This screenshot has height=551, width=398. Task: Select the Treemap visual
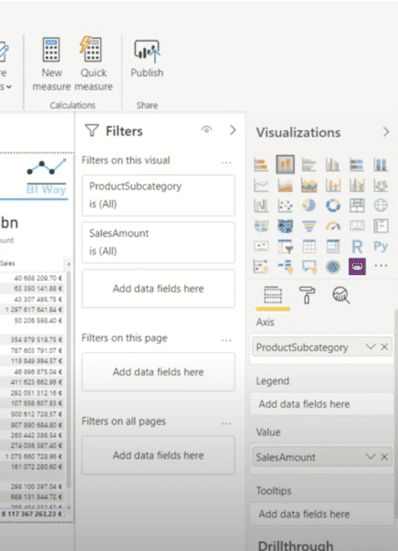point(357,205)
